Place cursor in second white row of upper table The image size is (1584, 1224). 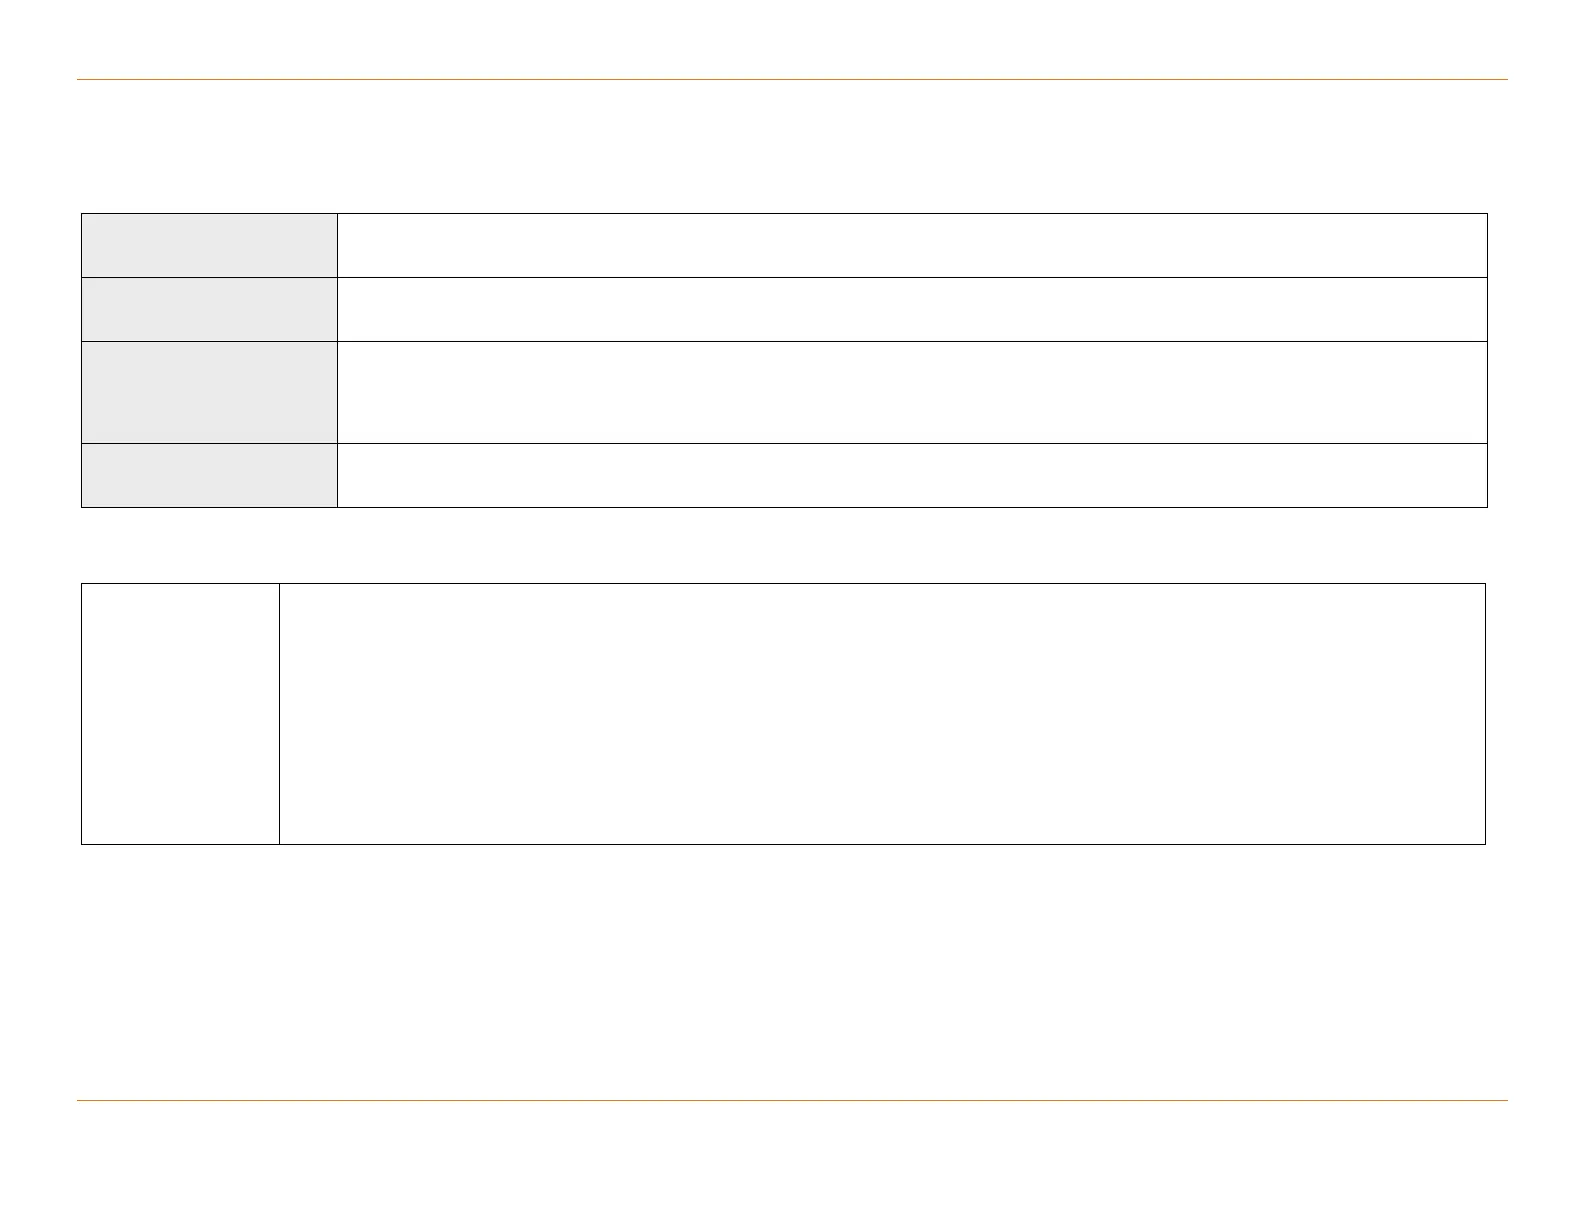[912, 309]
